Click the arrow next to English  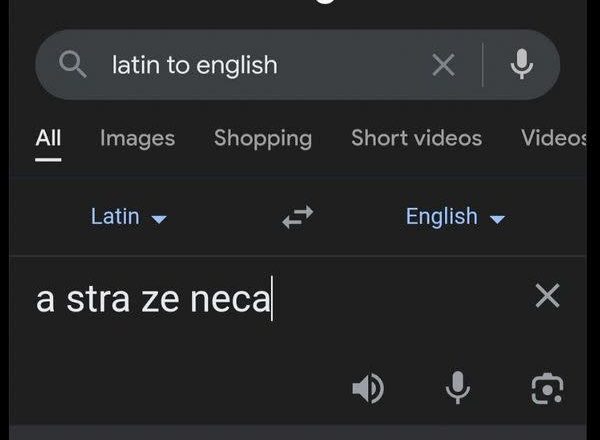pos(497,219)
